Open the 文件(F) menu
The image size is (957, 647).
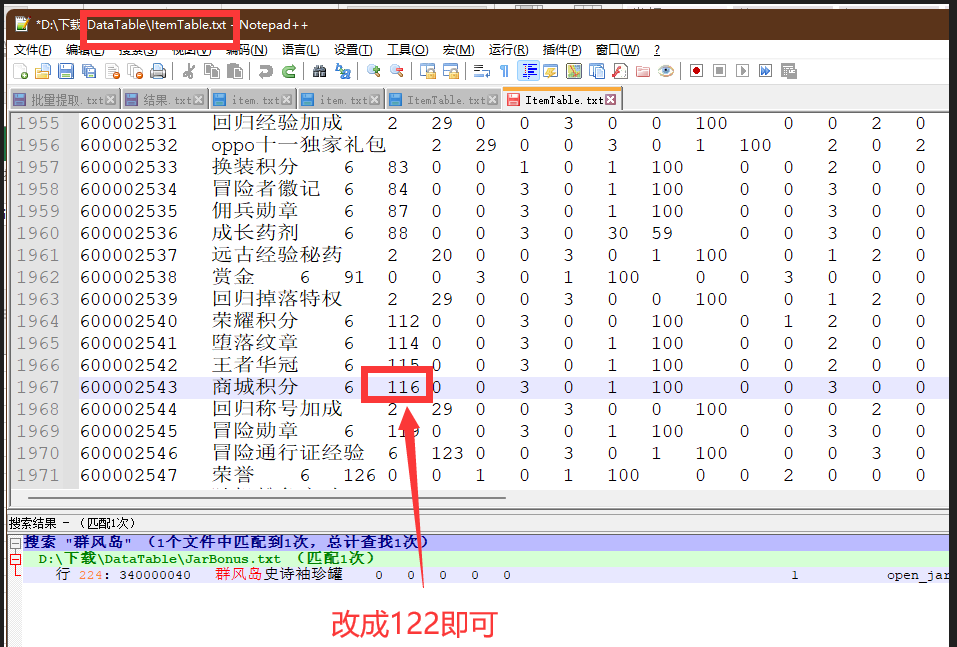[33, 50]
